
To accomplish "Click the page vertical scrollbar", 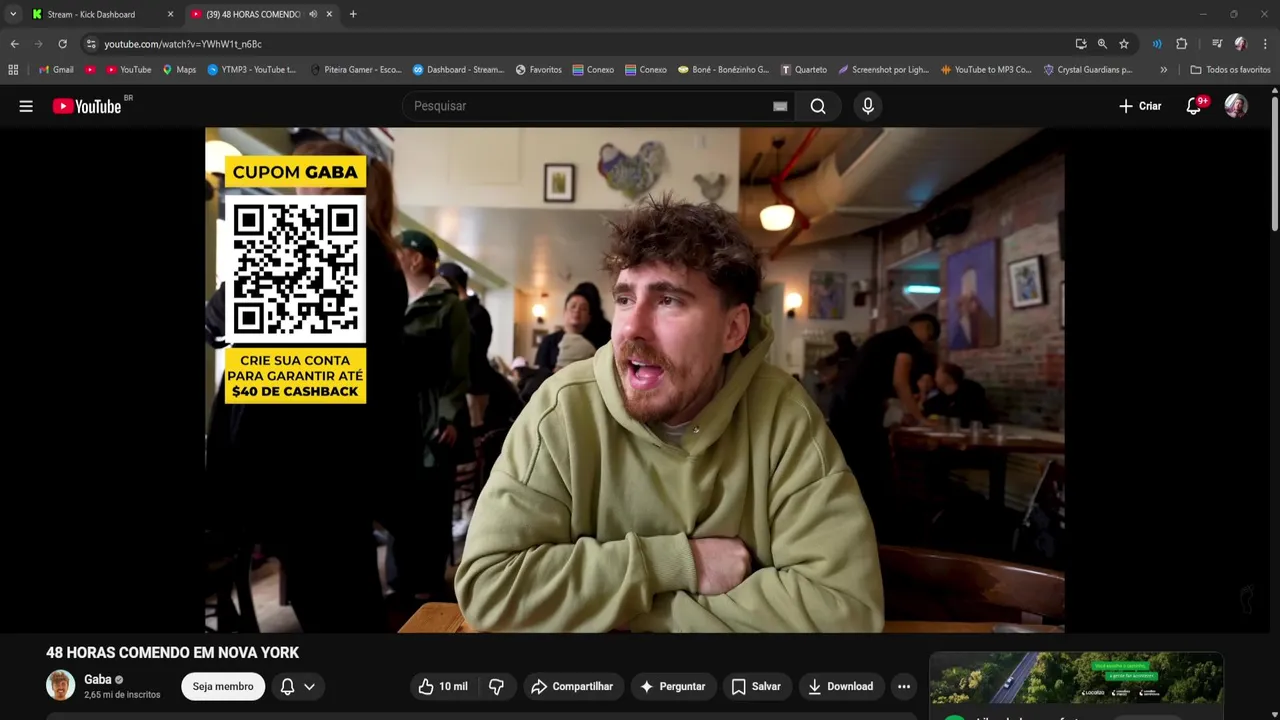I will point(1274,165).
